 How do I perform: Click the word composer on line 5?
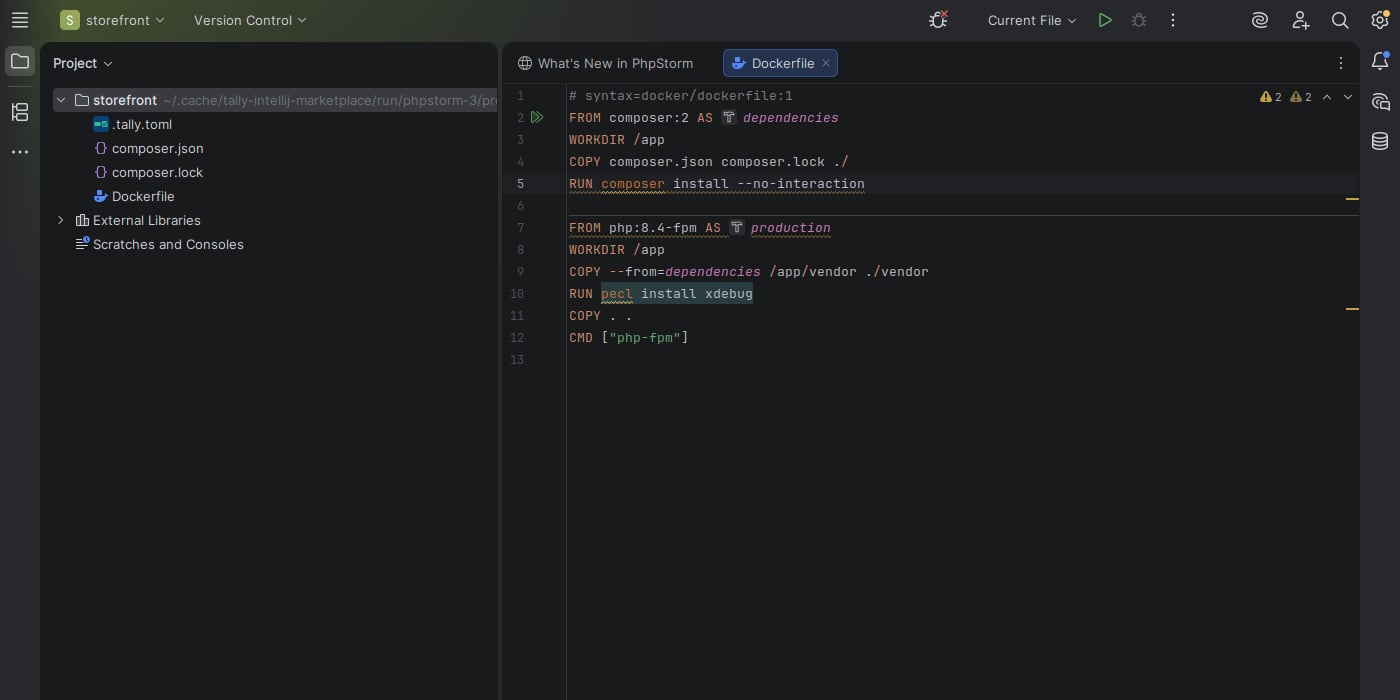[633, 183]
